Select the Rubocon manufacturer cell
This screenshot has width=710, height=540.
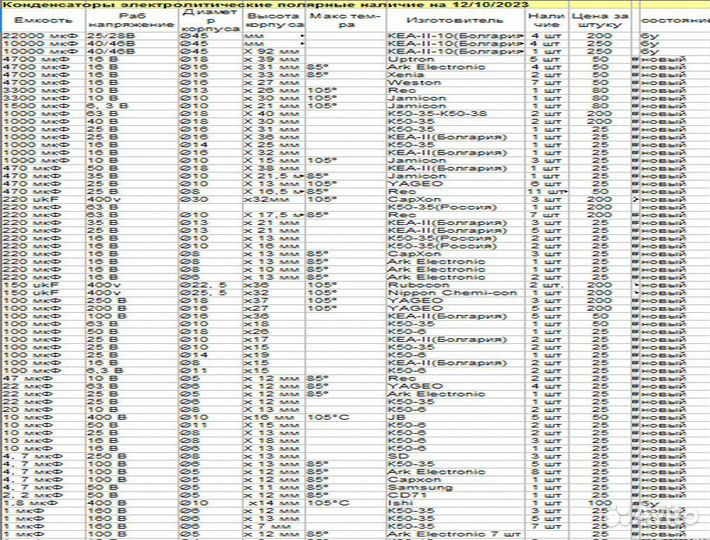418,284
